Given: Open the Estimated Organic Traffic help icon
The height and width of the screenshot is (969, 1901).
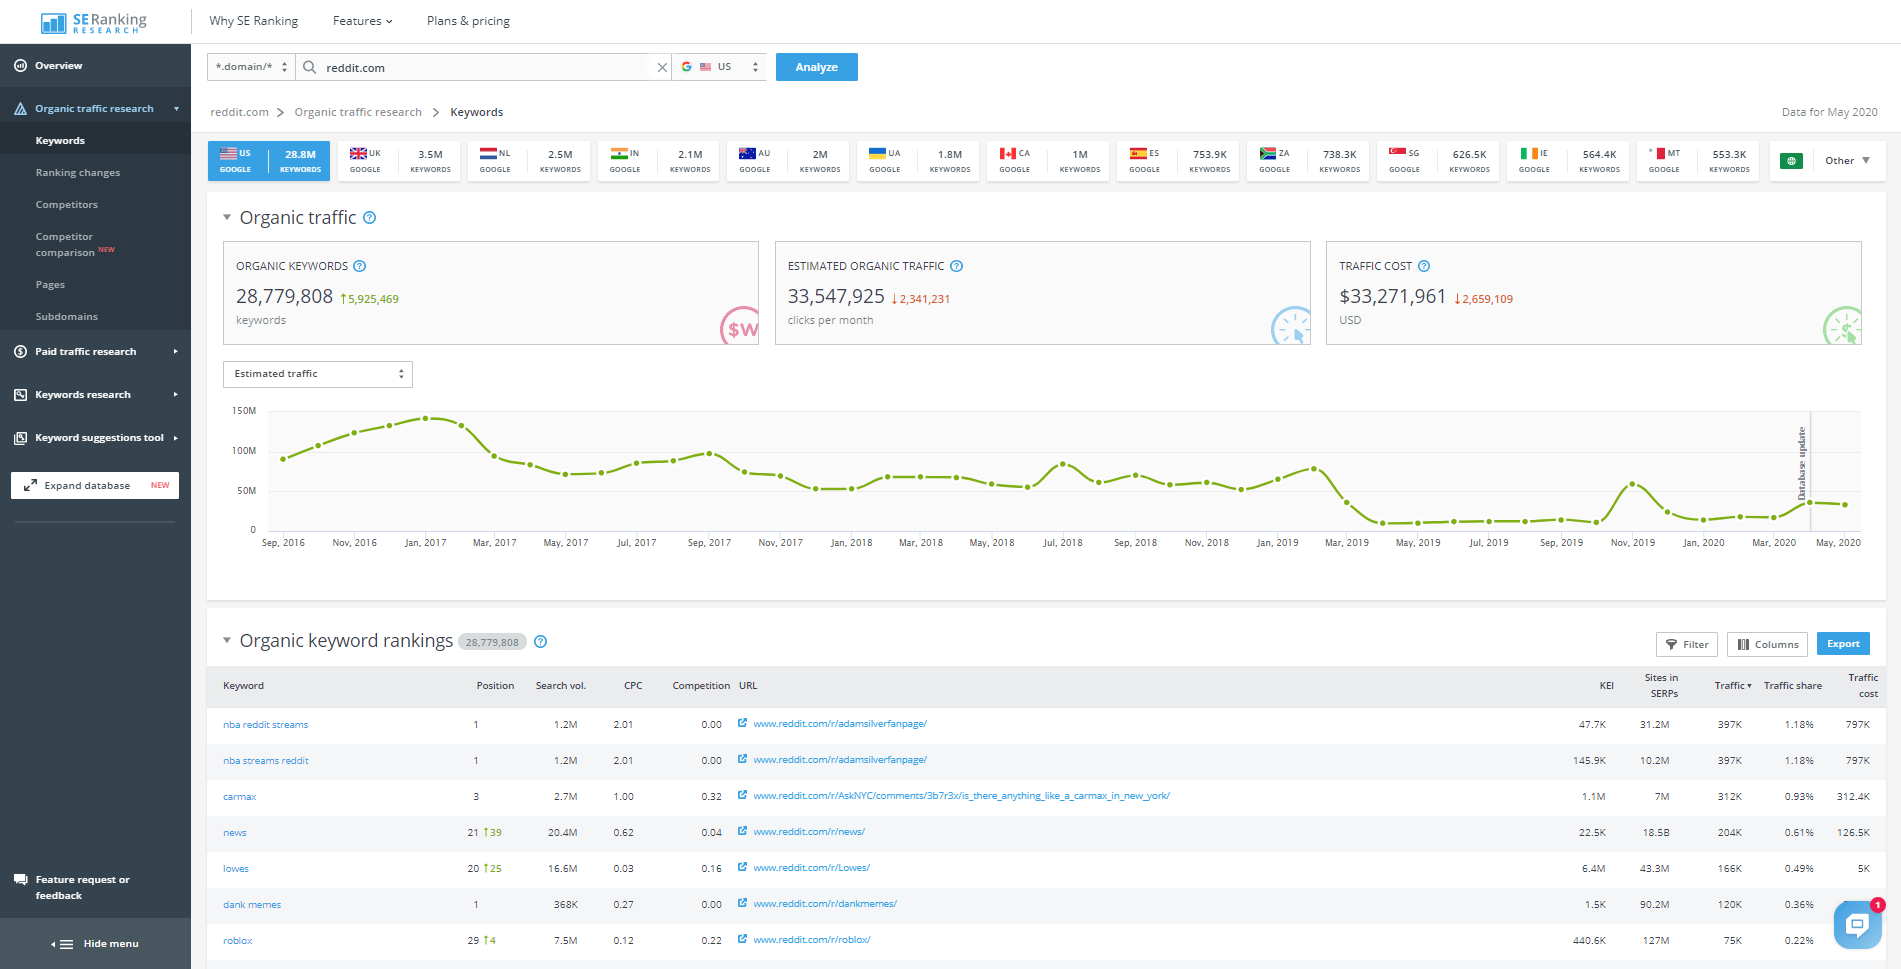Looking at the screenshot, I should pyautogui.click(x=956, y=266).
